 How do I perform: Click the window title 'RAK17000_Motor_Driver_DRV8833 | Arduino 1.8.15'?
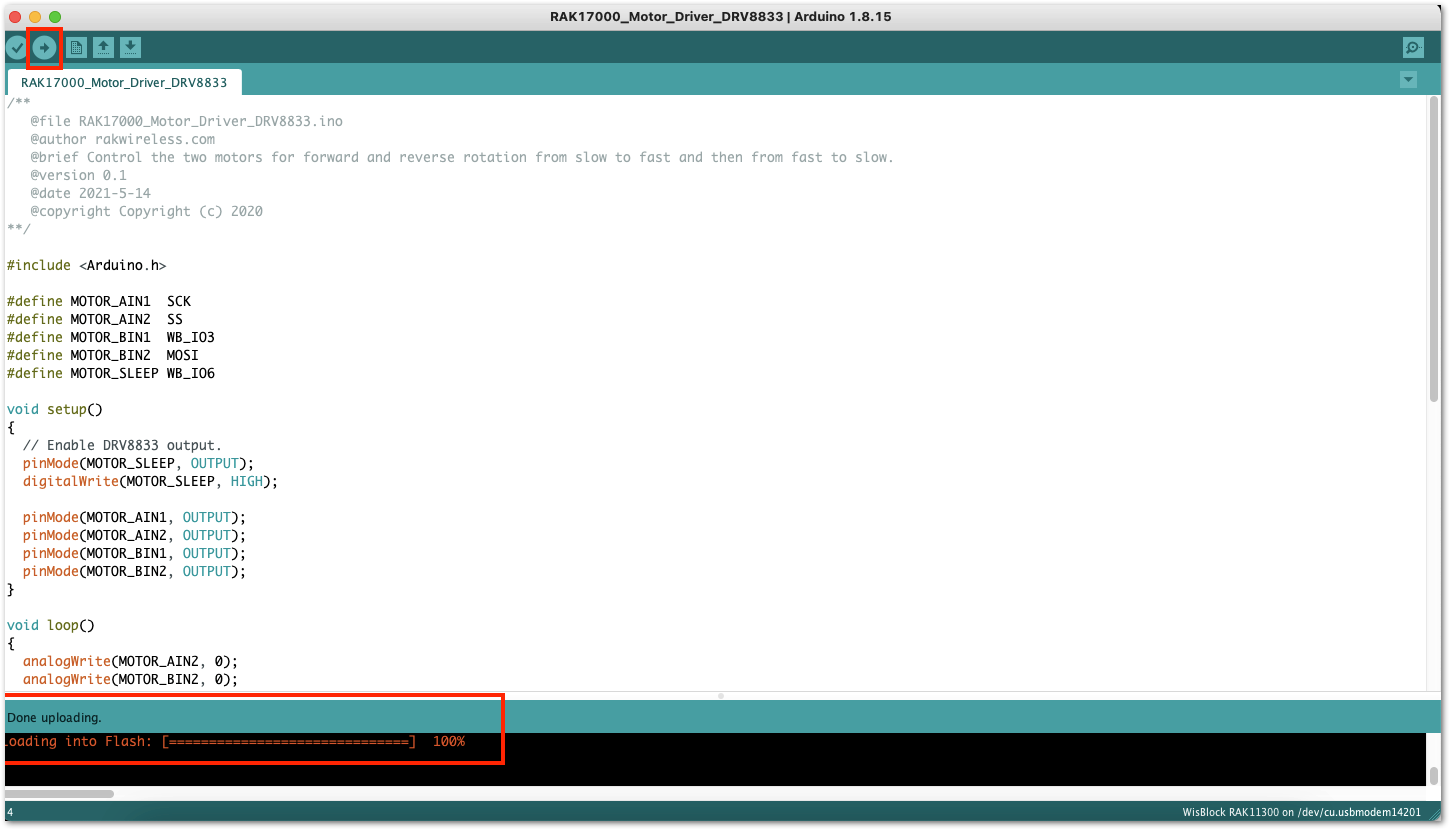tap(720, 16)
